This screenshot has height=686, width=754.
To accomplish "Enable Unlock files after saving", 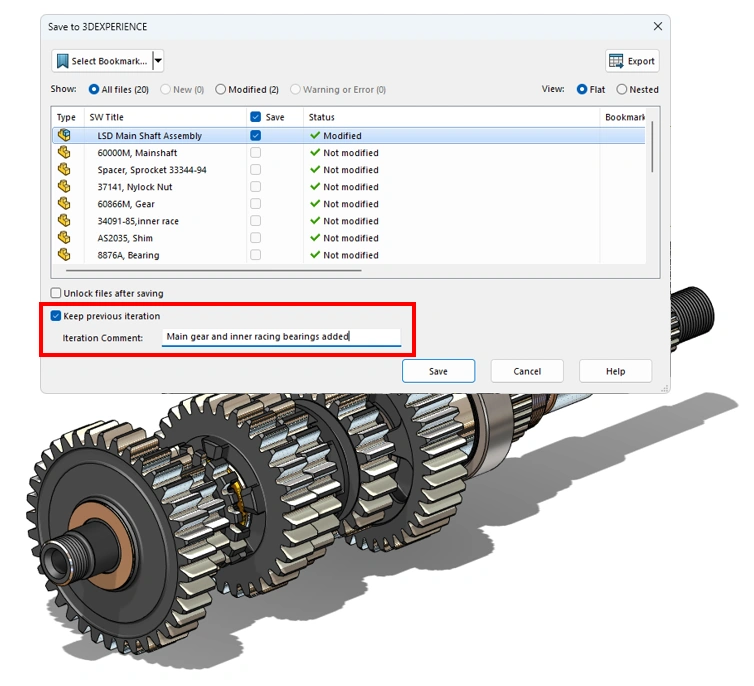I will [56, 293].
